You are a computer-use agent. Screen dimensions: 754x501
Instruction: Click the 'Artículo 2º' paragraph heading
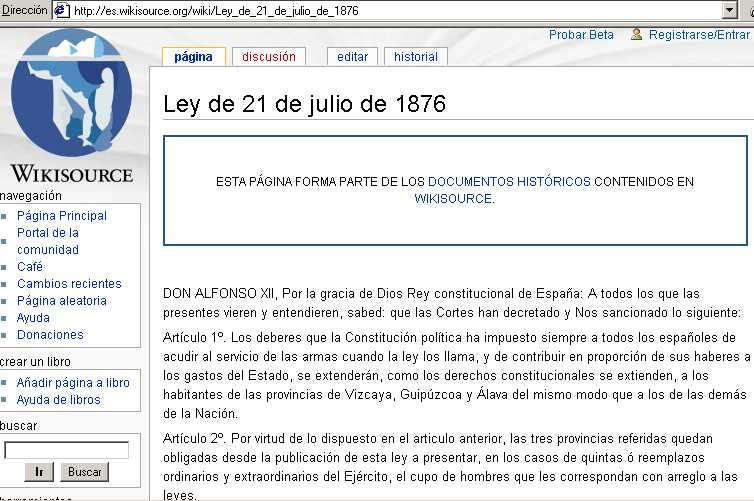[194, 438]
